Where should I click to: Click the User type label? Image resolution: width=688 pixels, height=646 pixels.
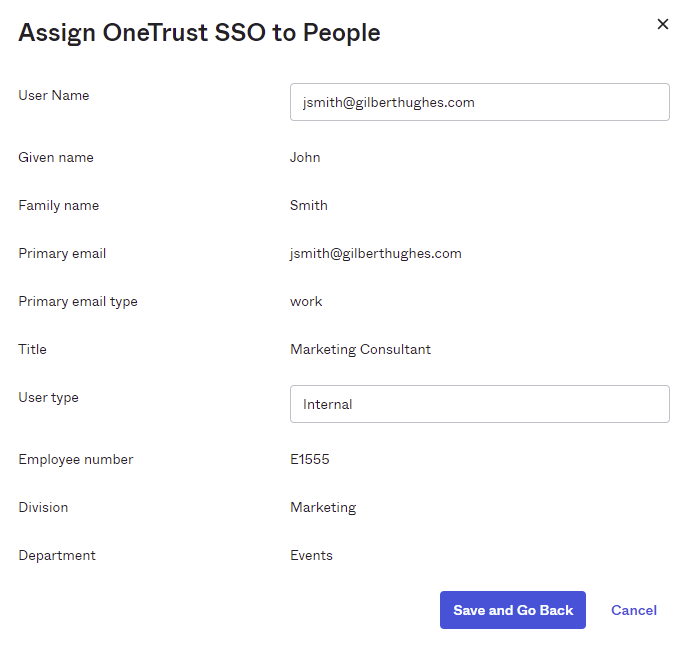pos(49,398)
